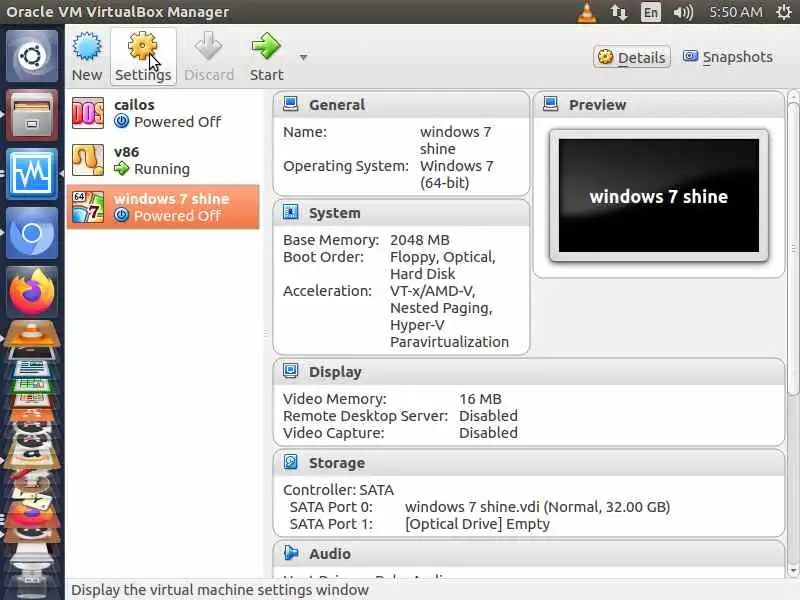This screenshot has height=600, width=800.
Task: Click the '2048 MB' base memory value
Action: click(420, 240)
